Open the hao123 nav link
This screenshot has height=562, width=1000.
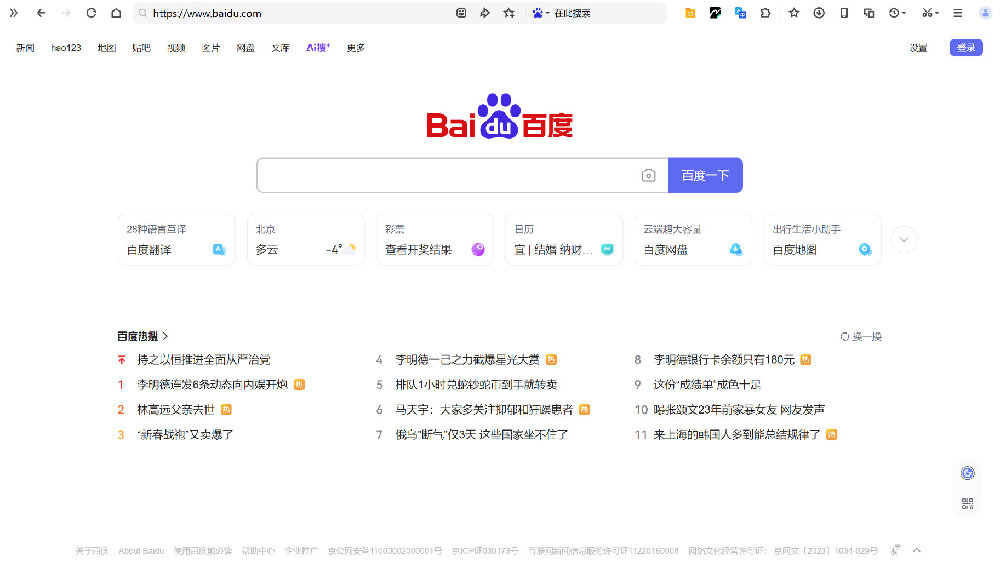pos(66,48)
